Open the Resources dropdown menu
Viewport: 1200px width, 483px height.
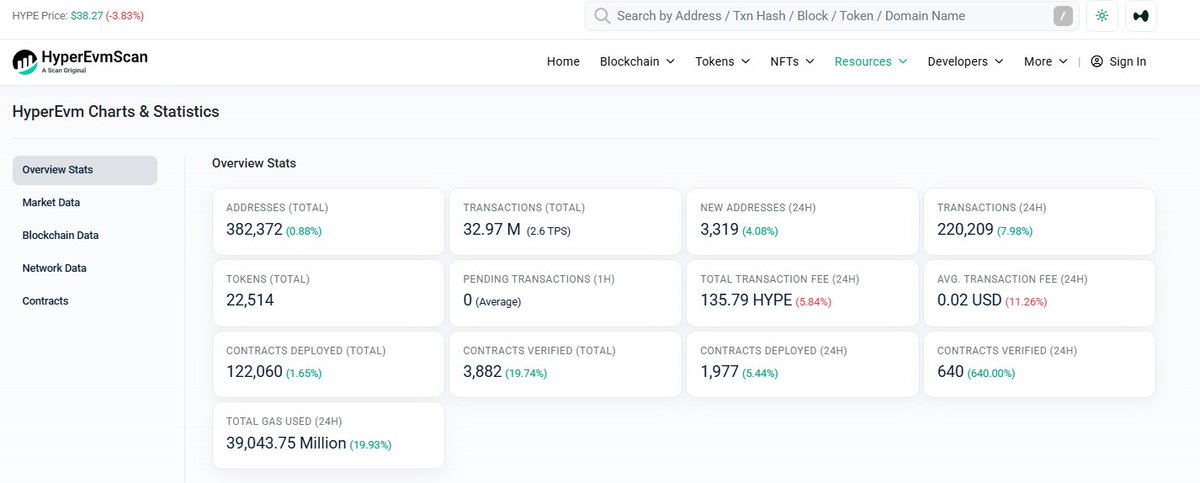pos(871,61)
